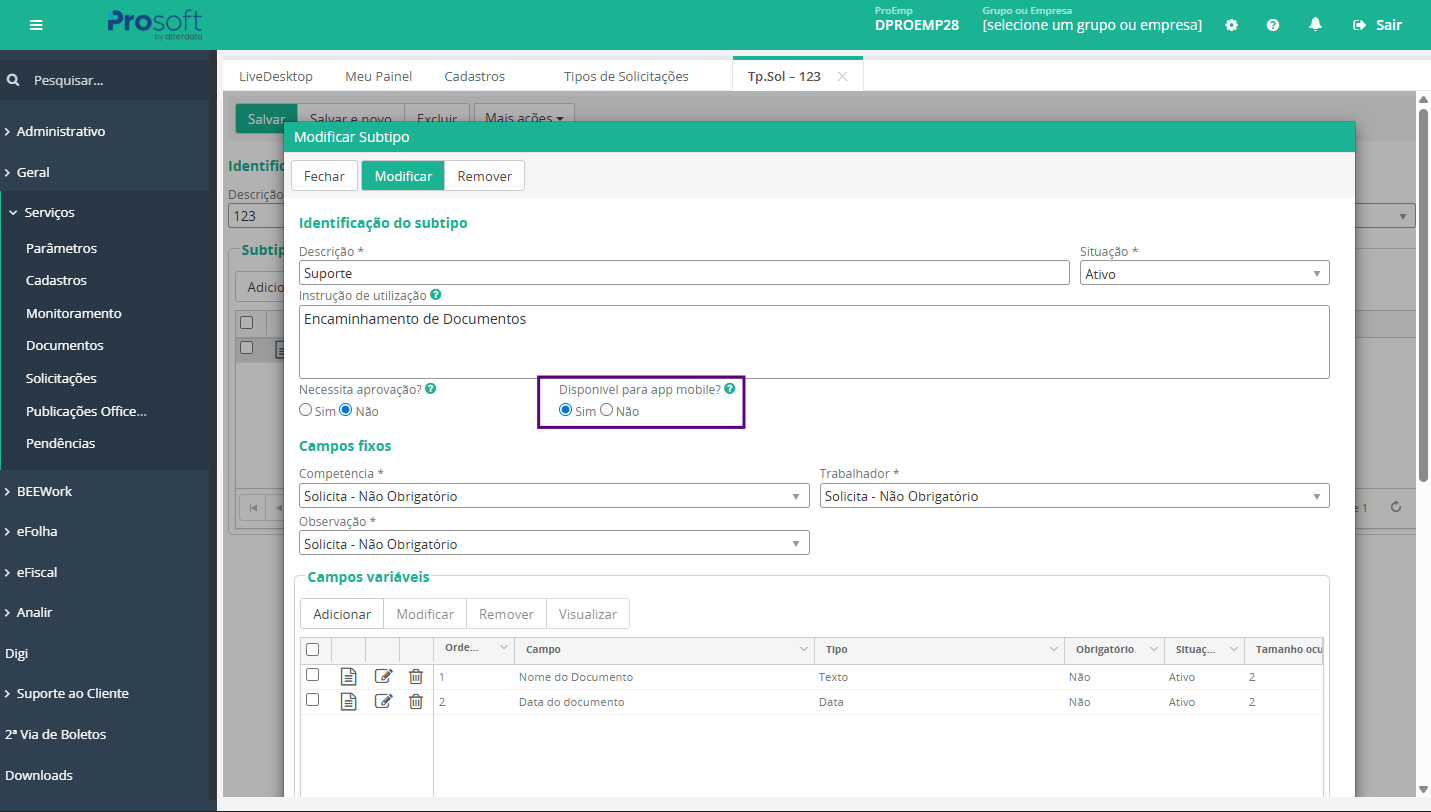Open Monitoramento in the sidebar
This screenshot has height=812, width=1431.
[x=73, y=313]
